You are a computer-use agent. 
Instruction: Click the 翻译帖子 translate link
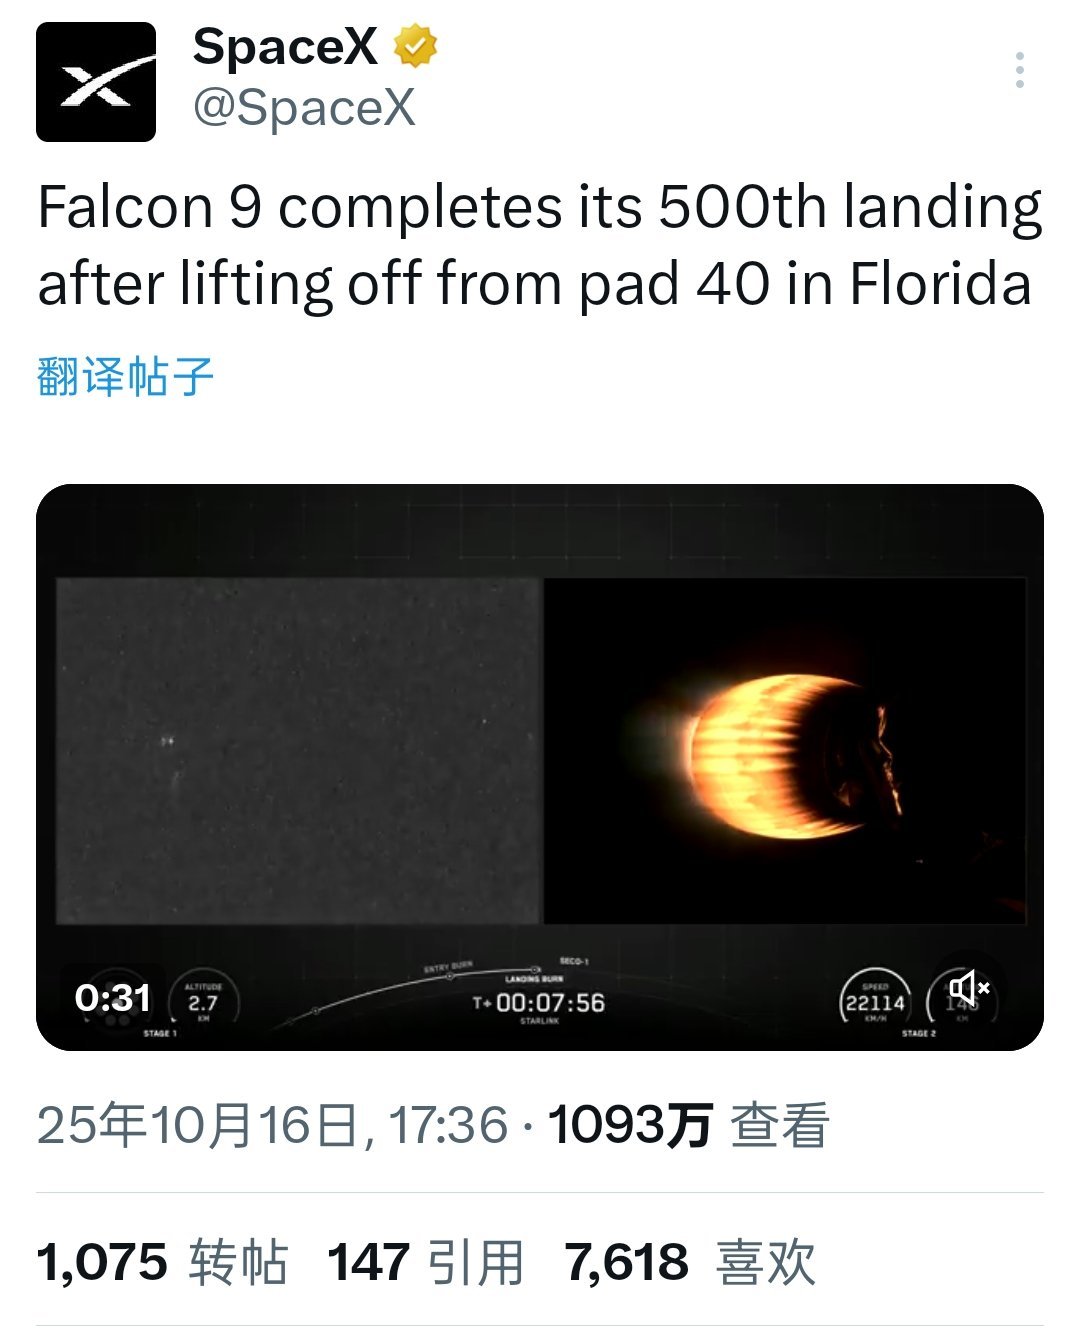[126, 377]
